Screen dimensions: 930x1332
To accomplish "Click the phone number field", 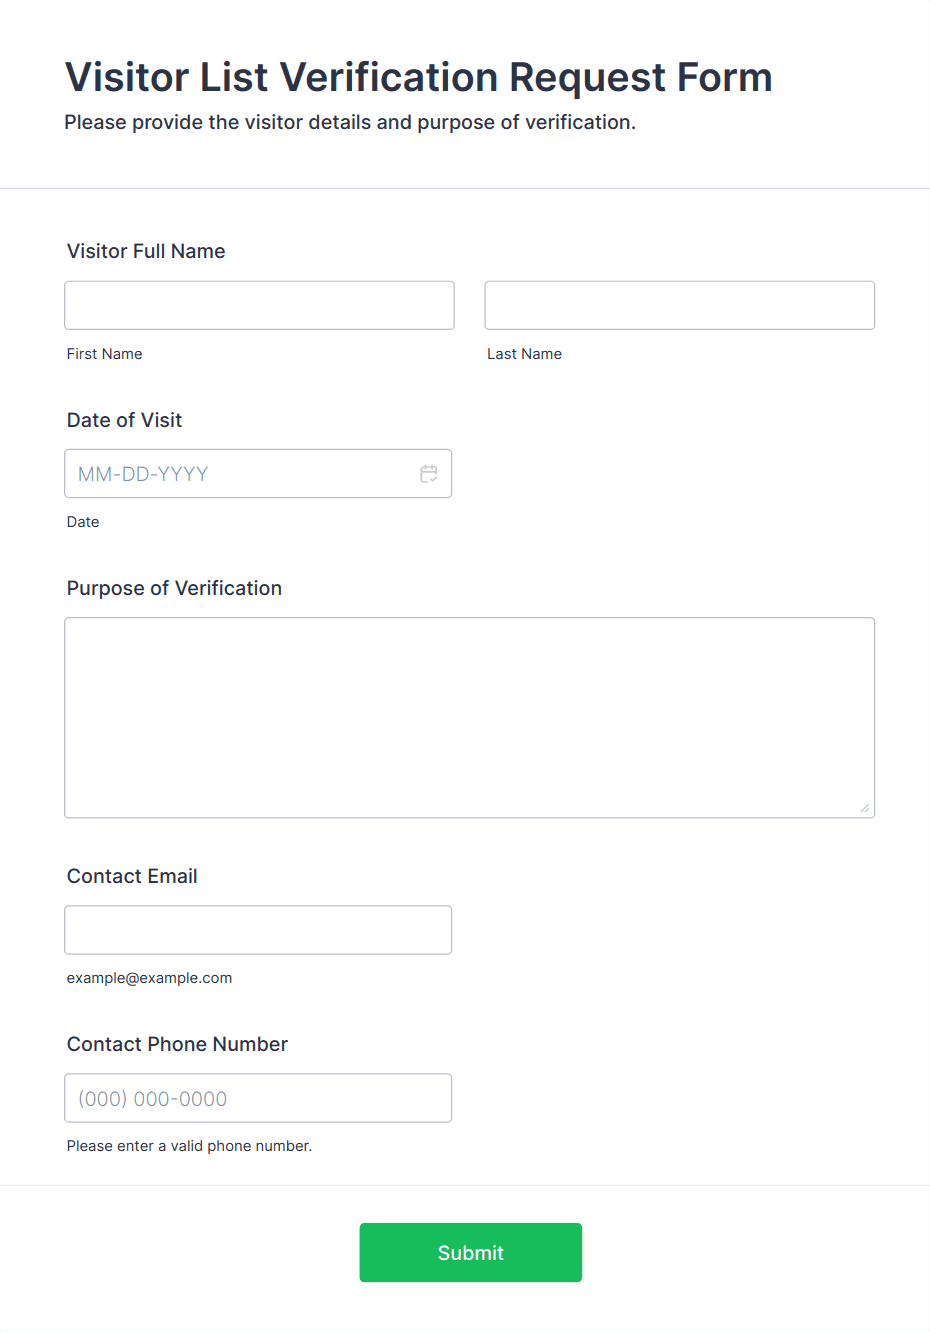I will [258, 1098].
